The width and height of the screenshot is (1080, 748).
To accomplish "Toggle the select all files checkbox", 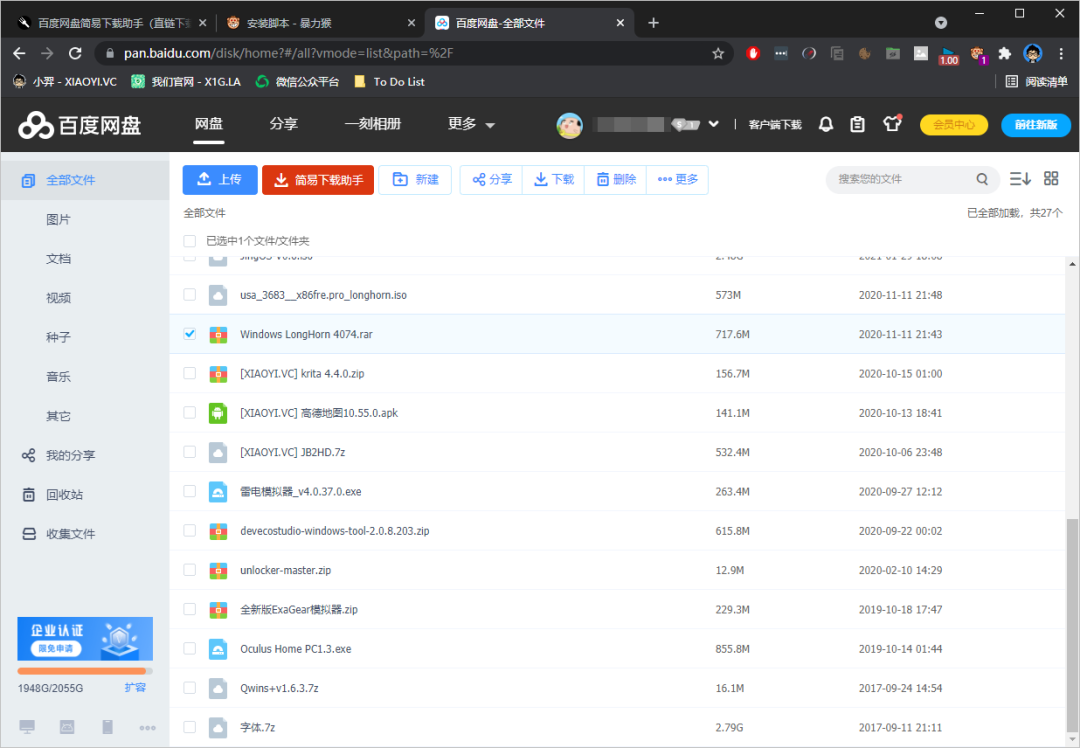I will pos(190,241).
